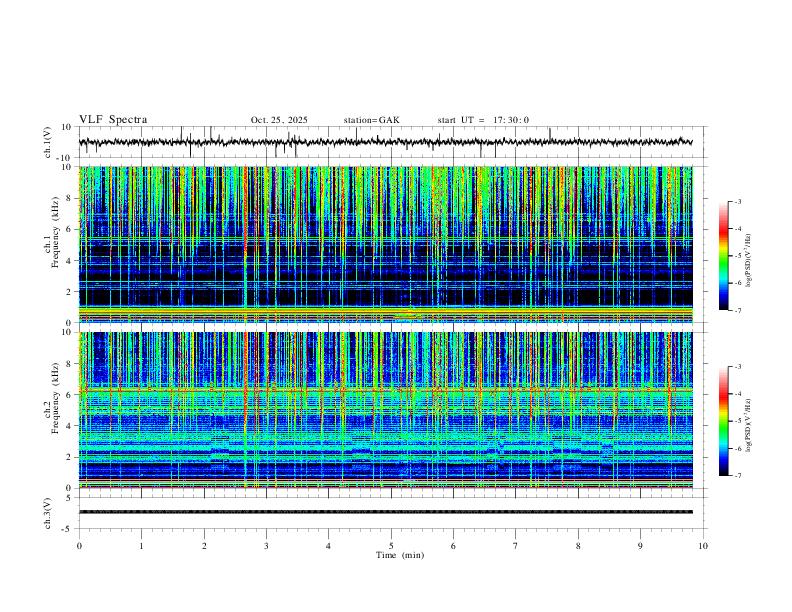Click the ch.2 colorbar "log(PSD)" label

(748, 426)
